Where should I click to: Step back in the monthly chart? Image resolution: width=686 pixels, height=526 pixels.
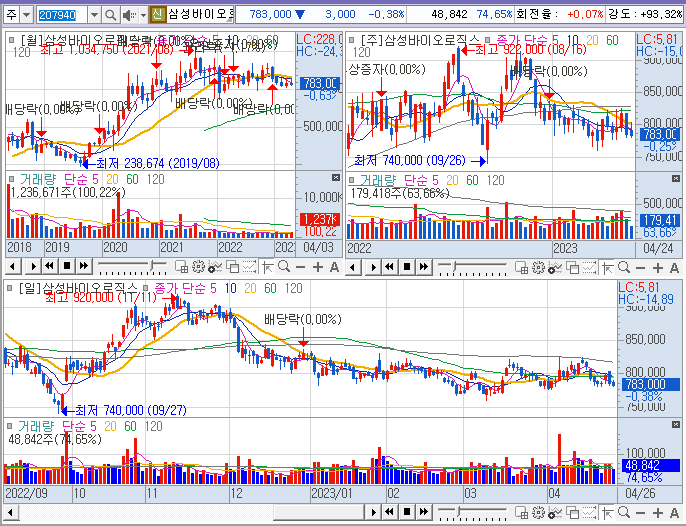click(13, 266)
